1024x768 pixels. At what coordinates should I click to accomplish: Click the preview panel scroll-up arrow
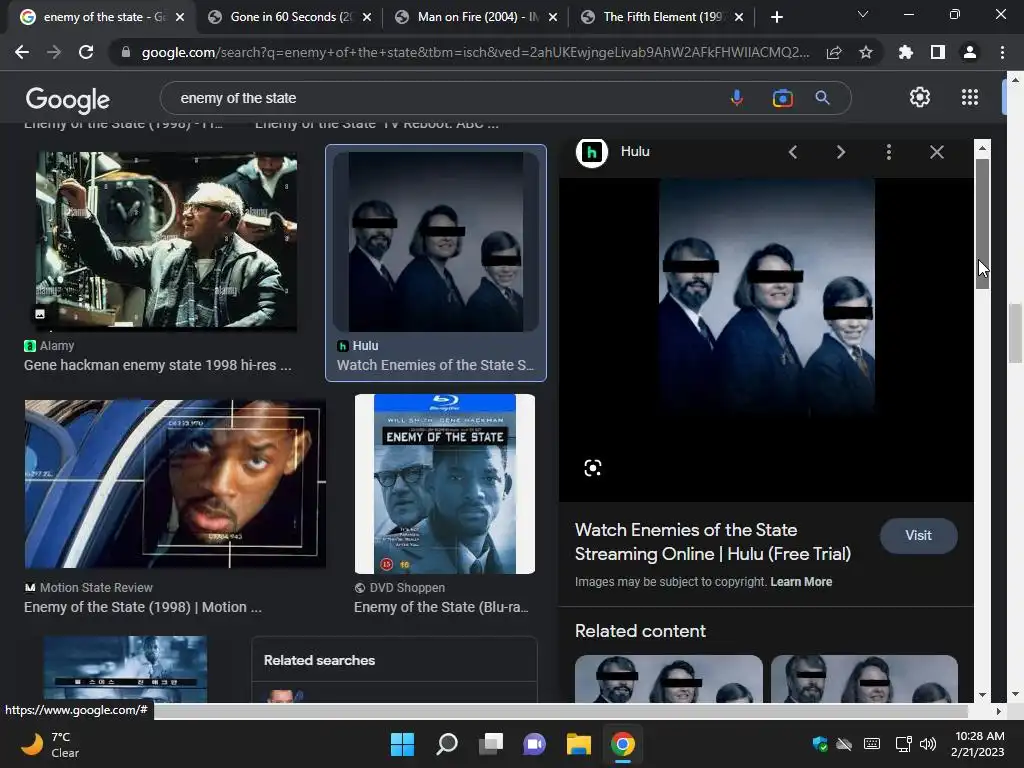[x=982, y=148]
